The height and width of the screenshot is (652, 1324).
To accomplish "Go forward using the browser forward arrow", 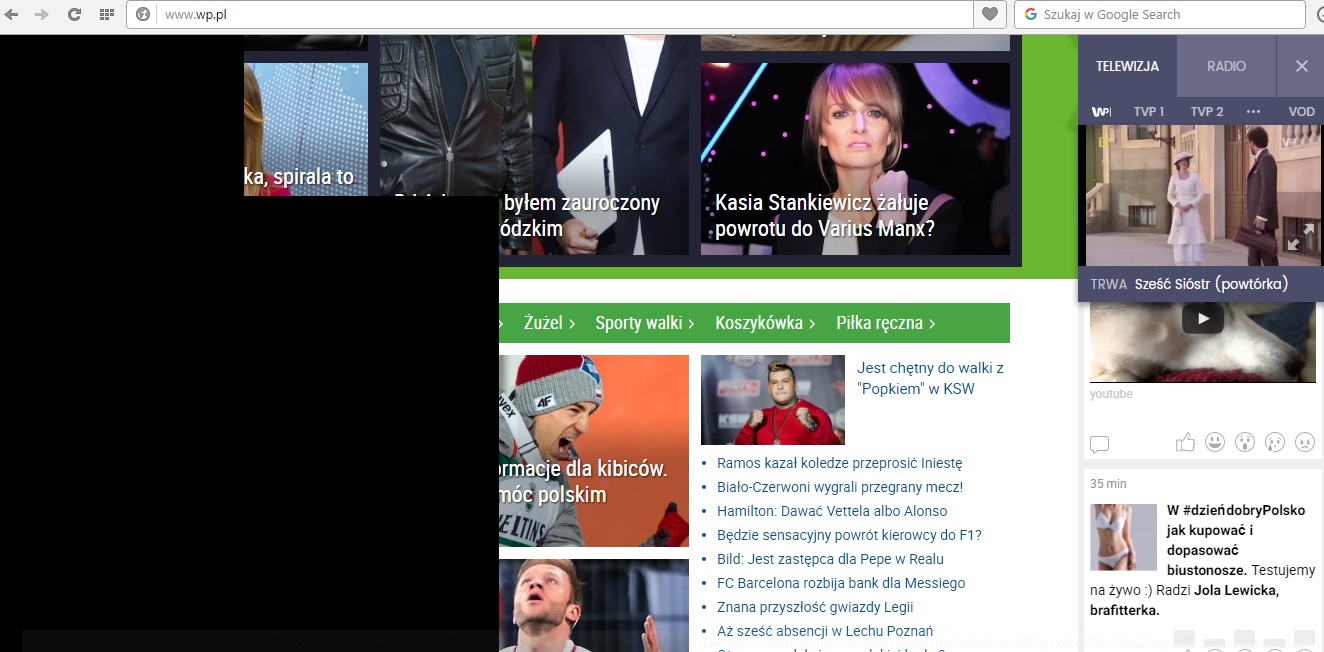I will 42,14.
